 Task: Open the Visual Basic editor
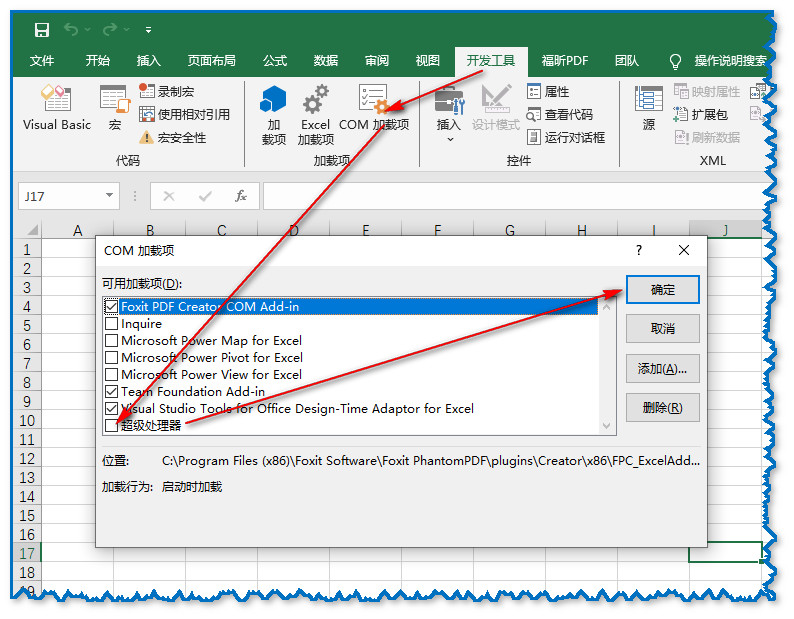[57, 108]
